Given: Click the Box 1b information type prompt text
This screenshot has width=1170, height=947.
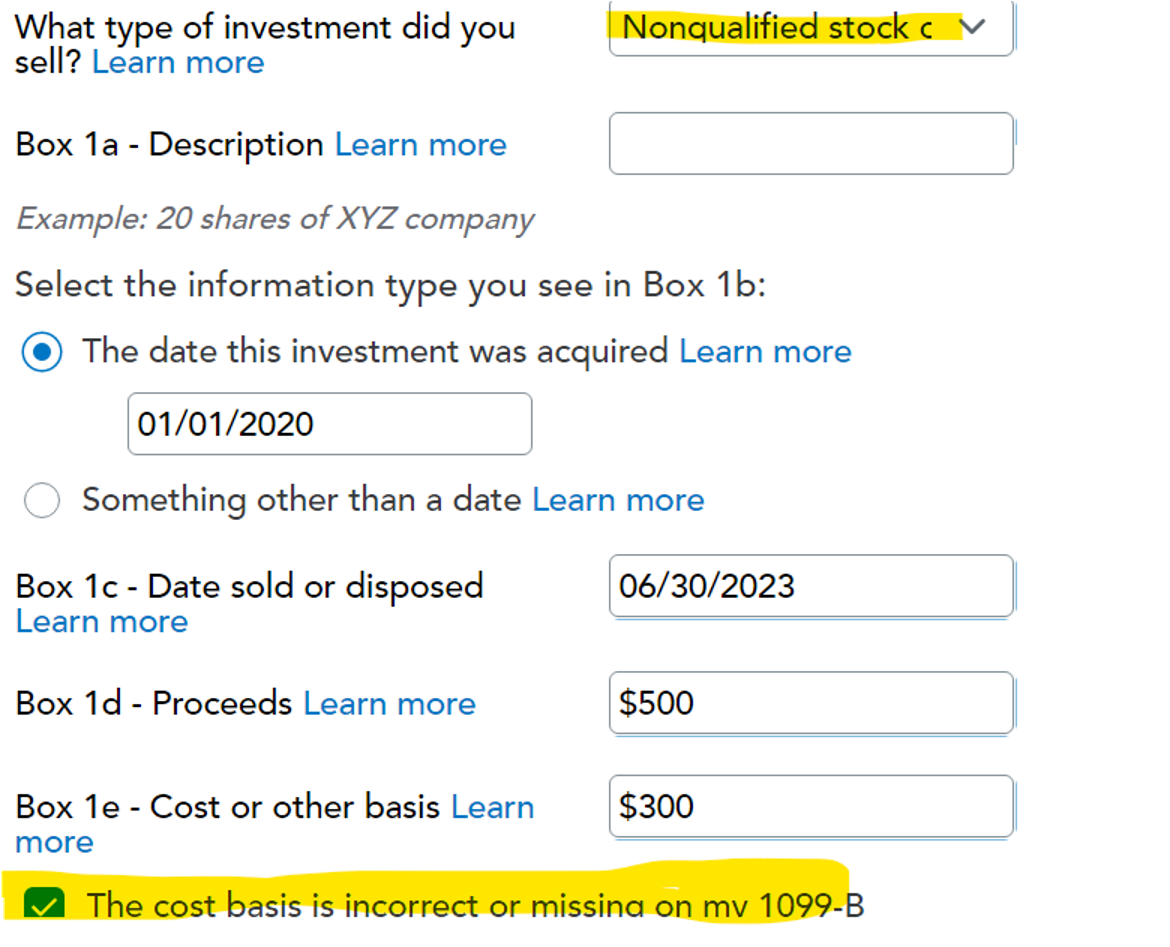Looking at the screenshot, I should [x=390, y=285].
